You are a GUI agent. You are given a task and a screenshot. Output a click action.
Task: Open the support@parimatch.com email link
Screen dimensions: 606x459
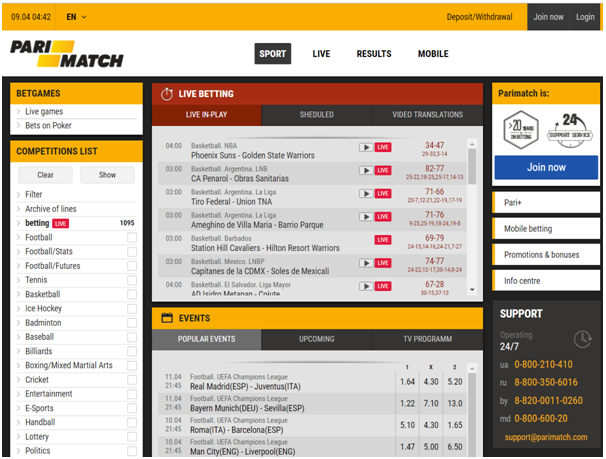pyautogui.click(x=546, y=437)
